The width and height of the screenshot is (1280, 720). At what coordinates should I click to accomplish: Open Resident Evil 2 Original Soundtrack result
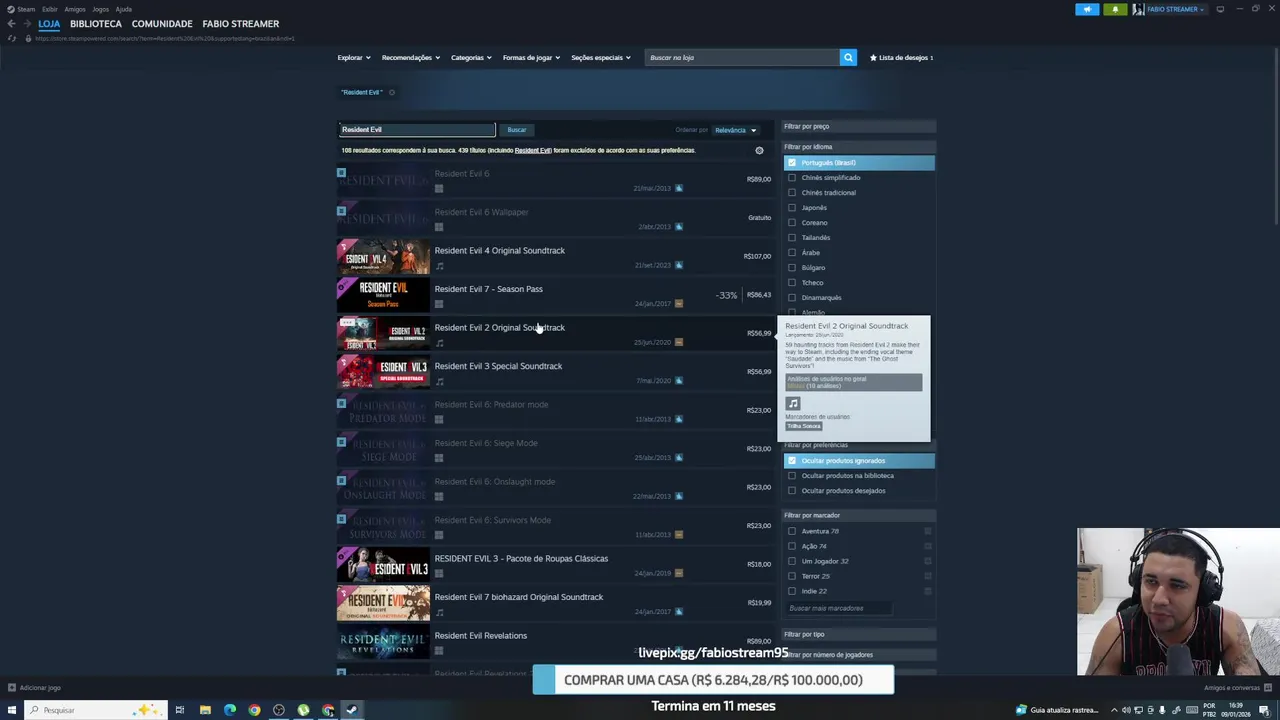555,334
